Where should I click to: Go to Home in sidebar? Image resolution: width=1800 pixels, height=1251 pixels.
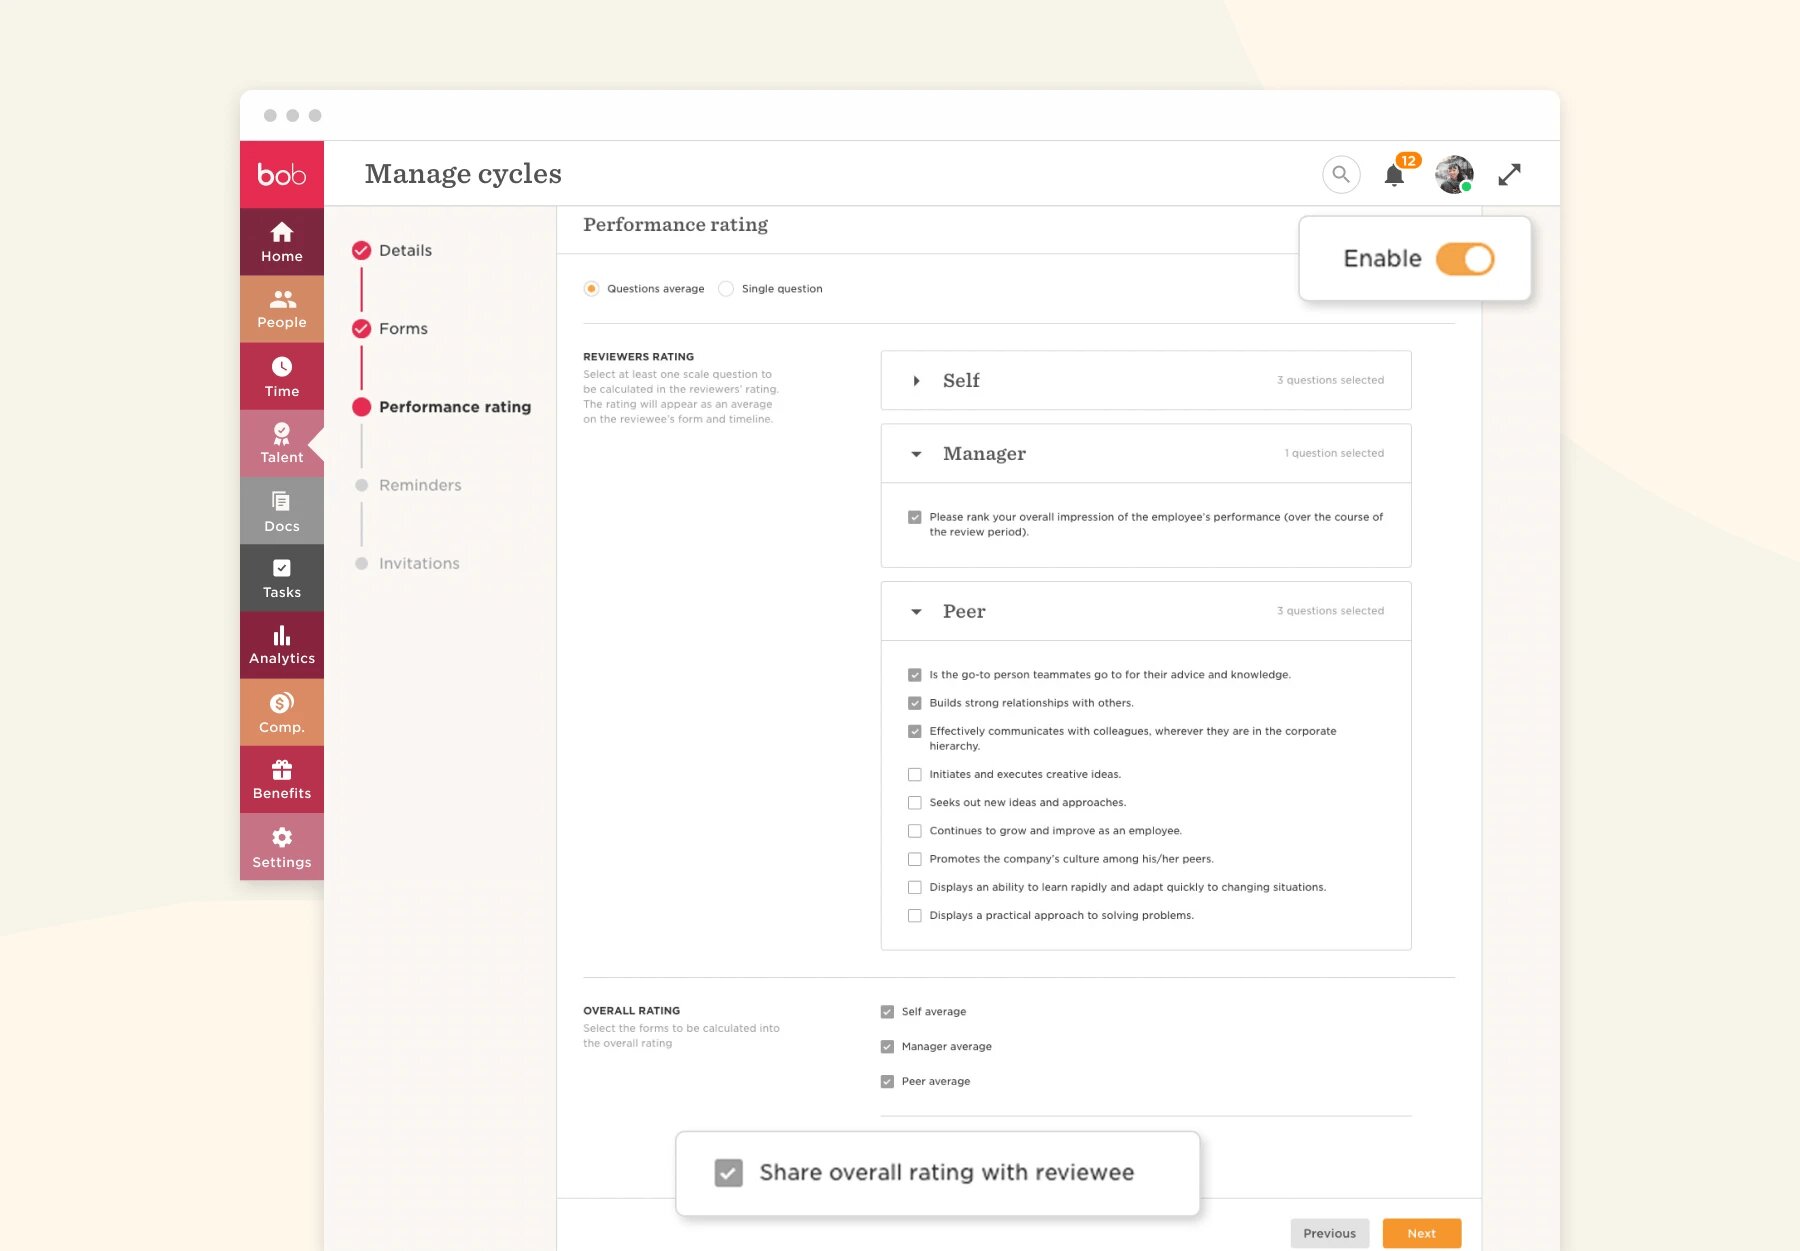click(282, 242)
